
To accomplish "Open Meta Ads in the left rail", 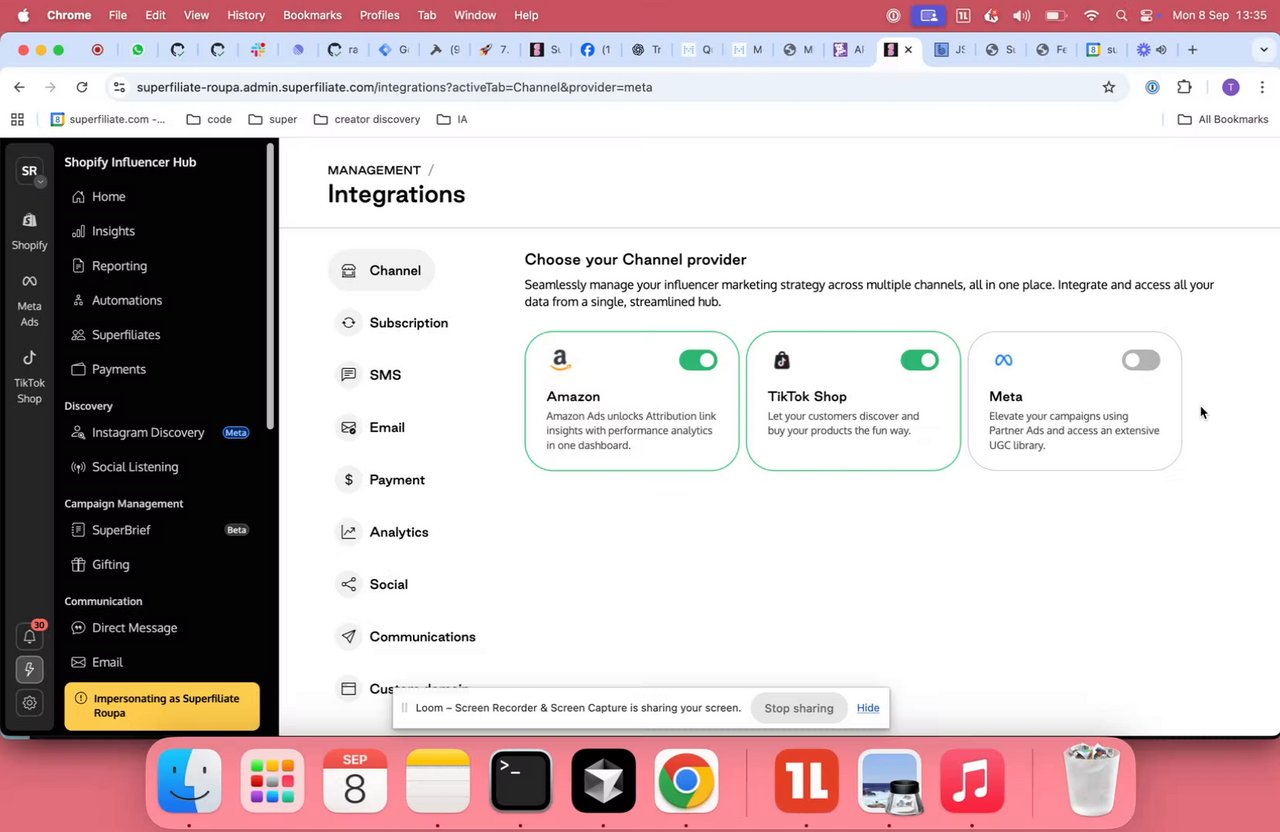I will tap(29, 300).
